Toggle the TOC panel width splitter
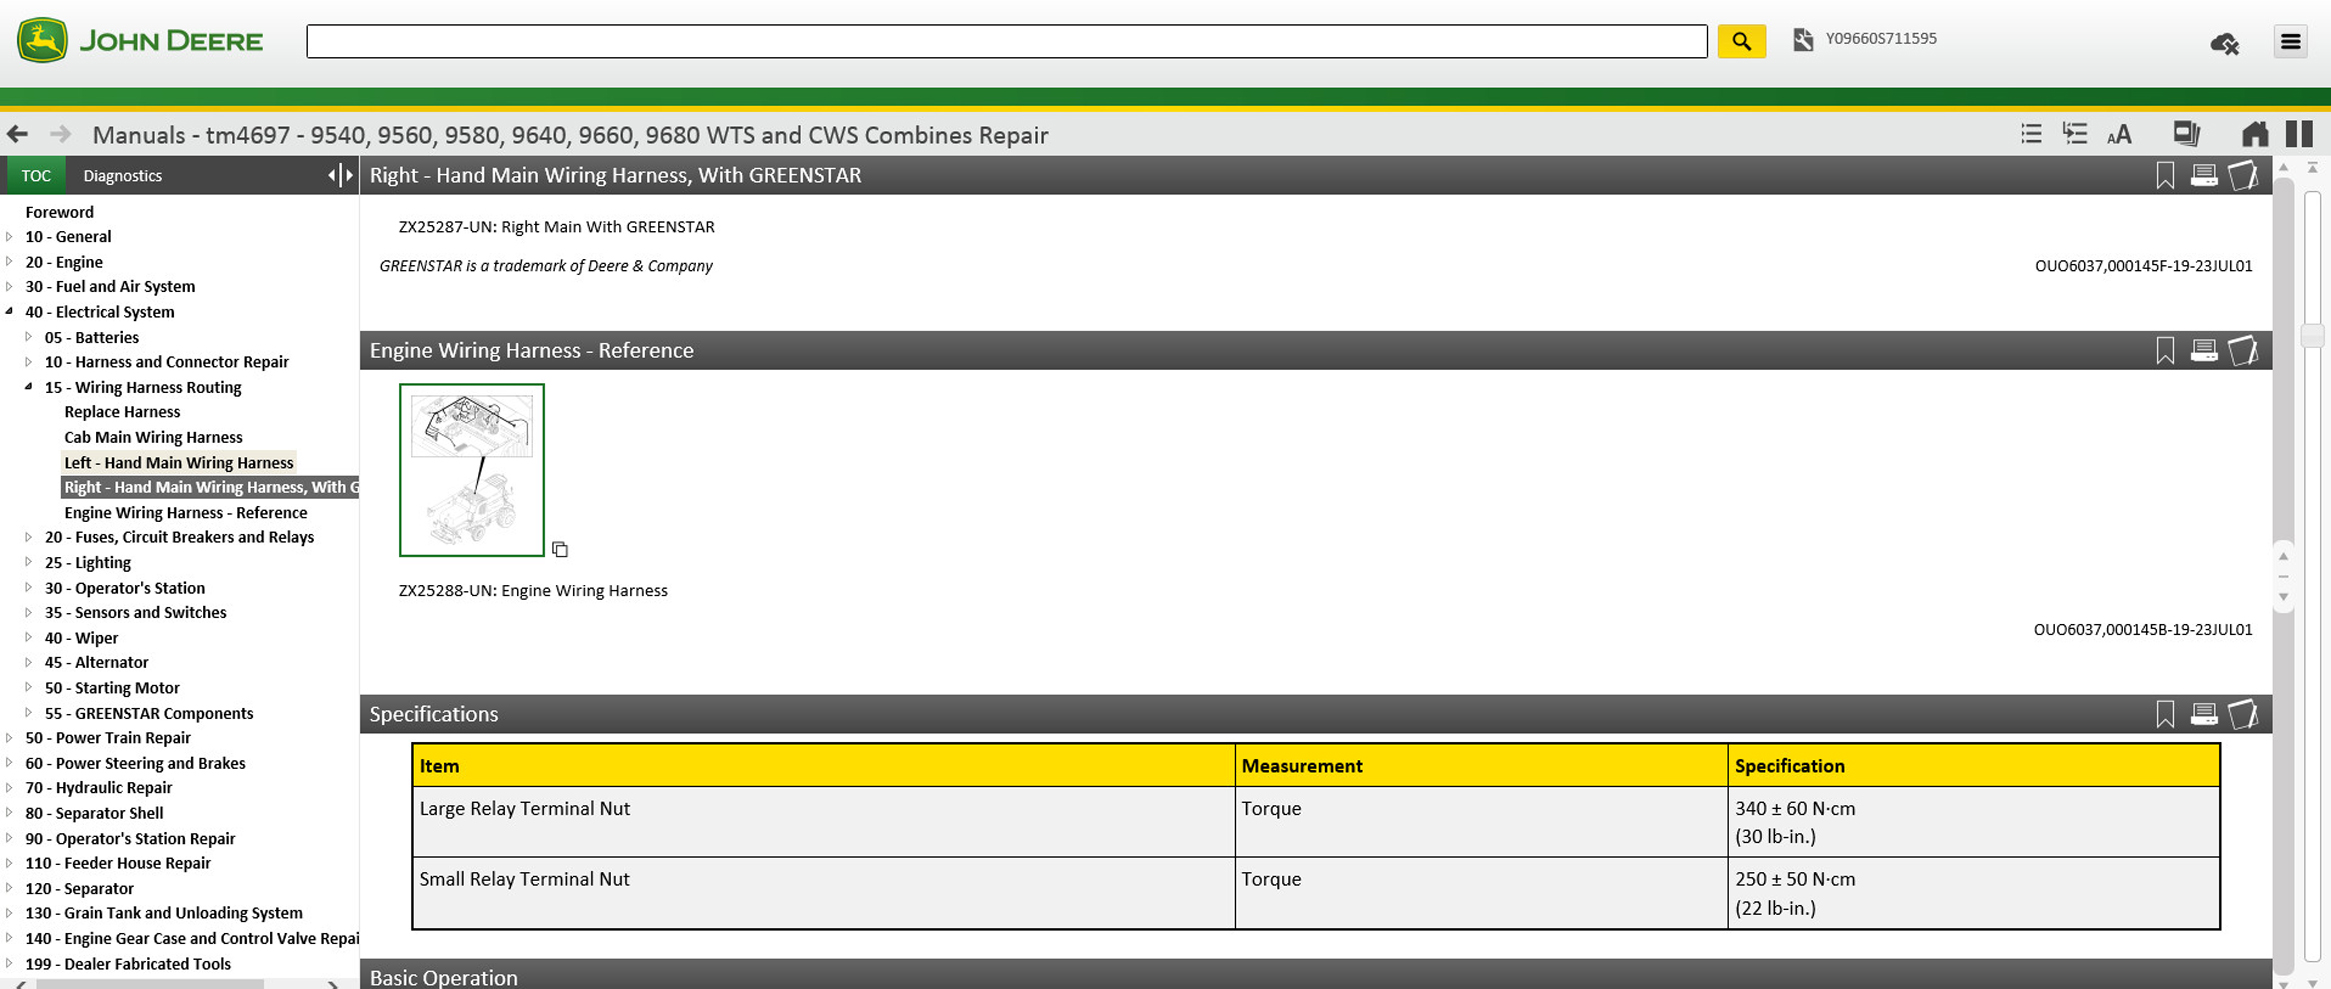Screen dimensions: 2331x989 coord(340,175)
